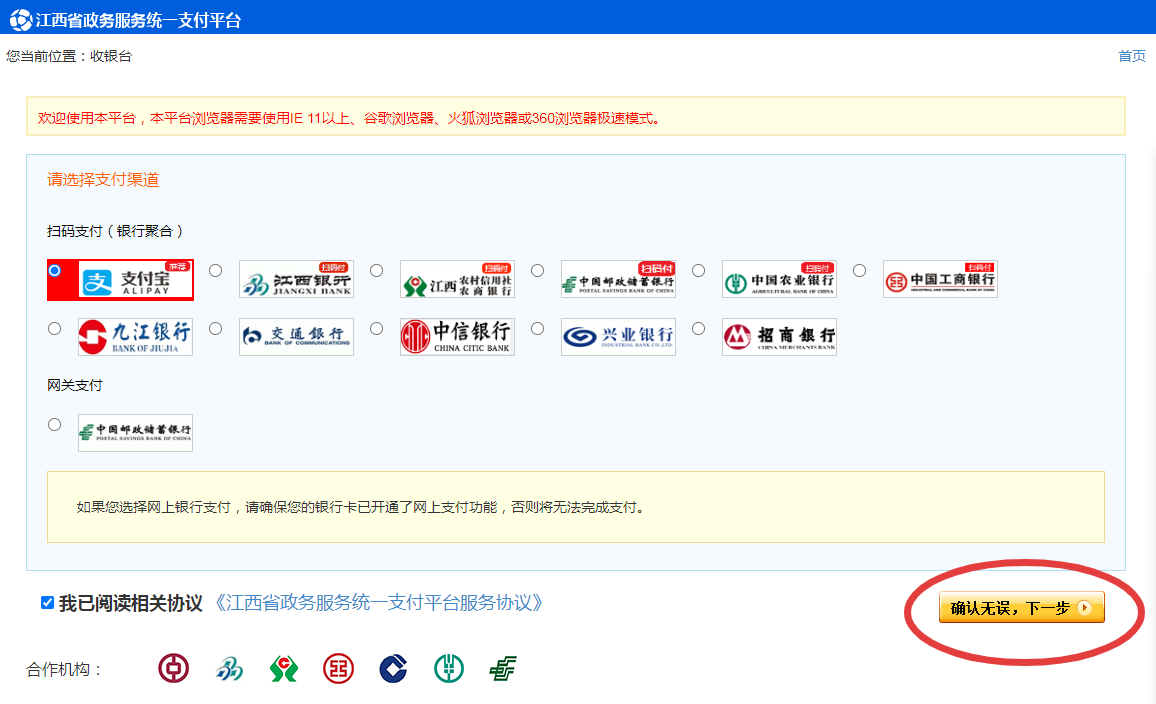Viewport: 1156px width, 704px height.
Task: Click the 中国工商银行 ICBC logo
Action: coord(940,279)
